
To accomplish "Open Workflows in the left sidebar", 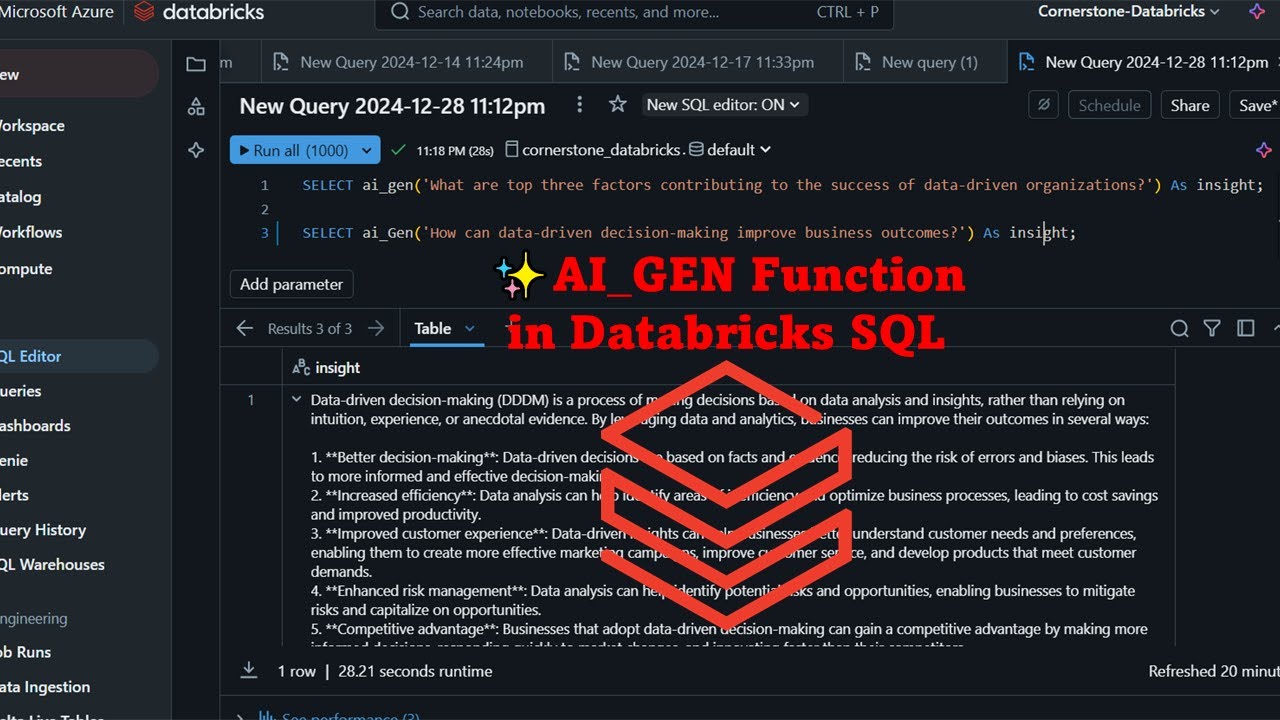I will point(31,232).
